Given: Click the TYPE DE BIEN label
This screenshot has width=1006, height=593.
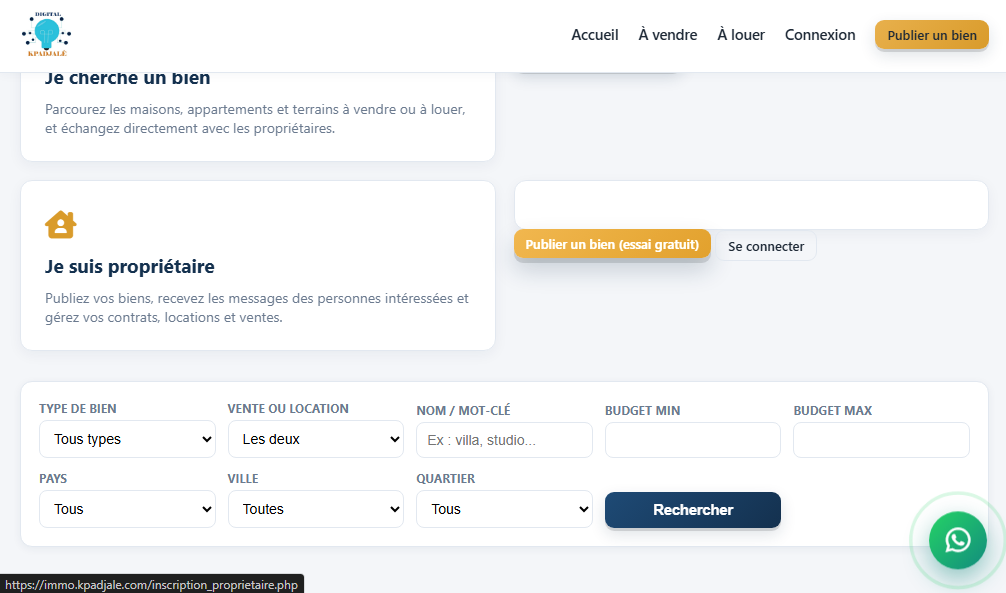Looking at the screenshot, I should click(x=78, y=409).
